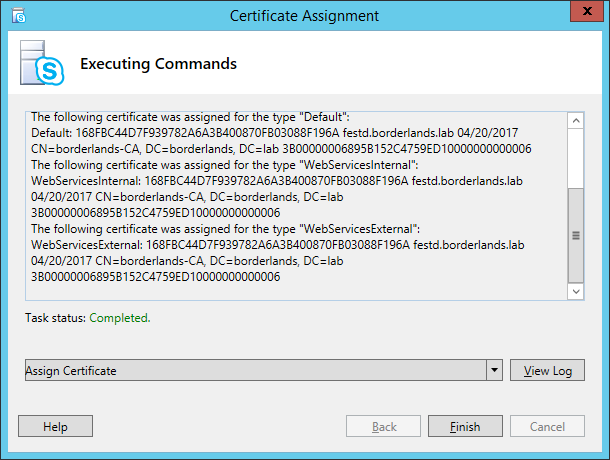Click the line starting 'WebServicesExternal: 168FBC44'
Image resolution: width=610 pixels, height=460 pixels.
coord(277,245)
